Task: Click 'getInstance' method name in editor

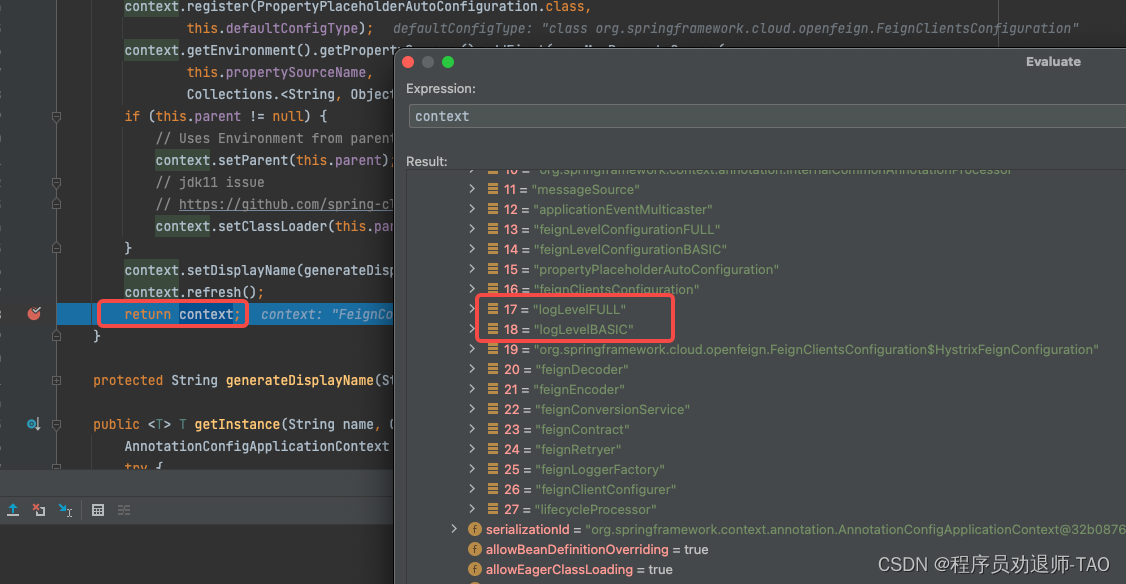Action: 237,424
